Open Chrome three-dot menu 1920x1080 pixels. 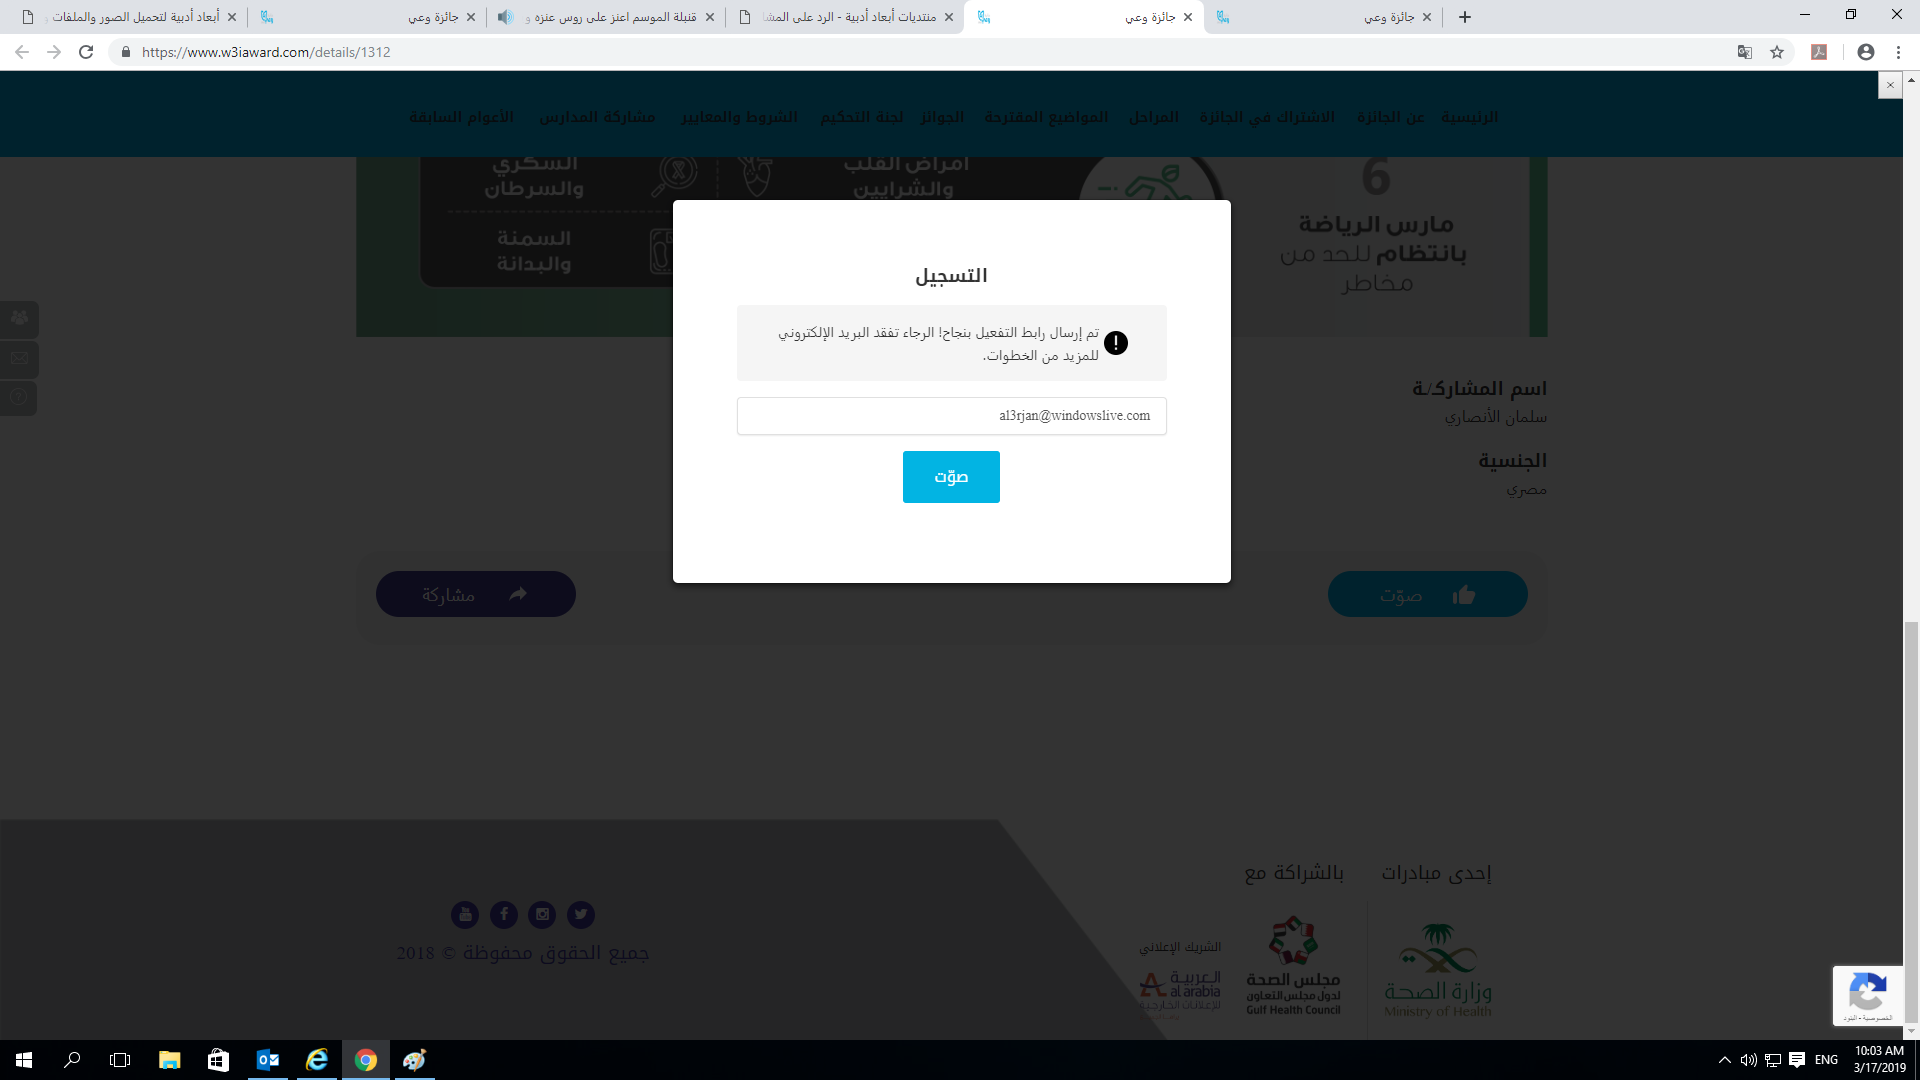coord(1898,52)
